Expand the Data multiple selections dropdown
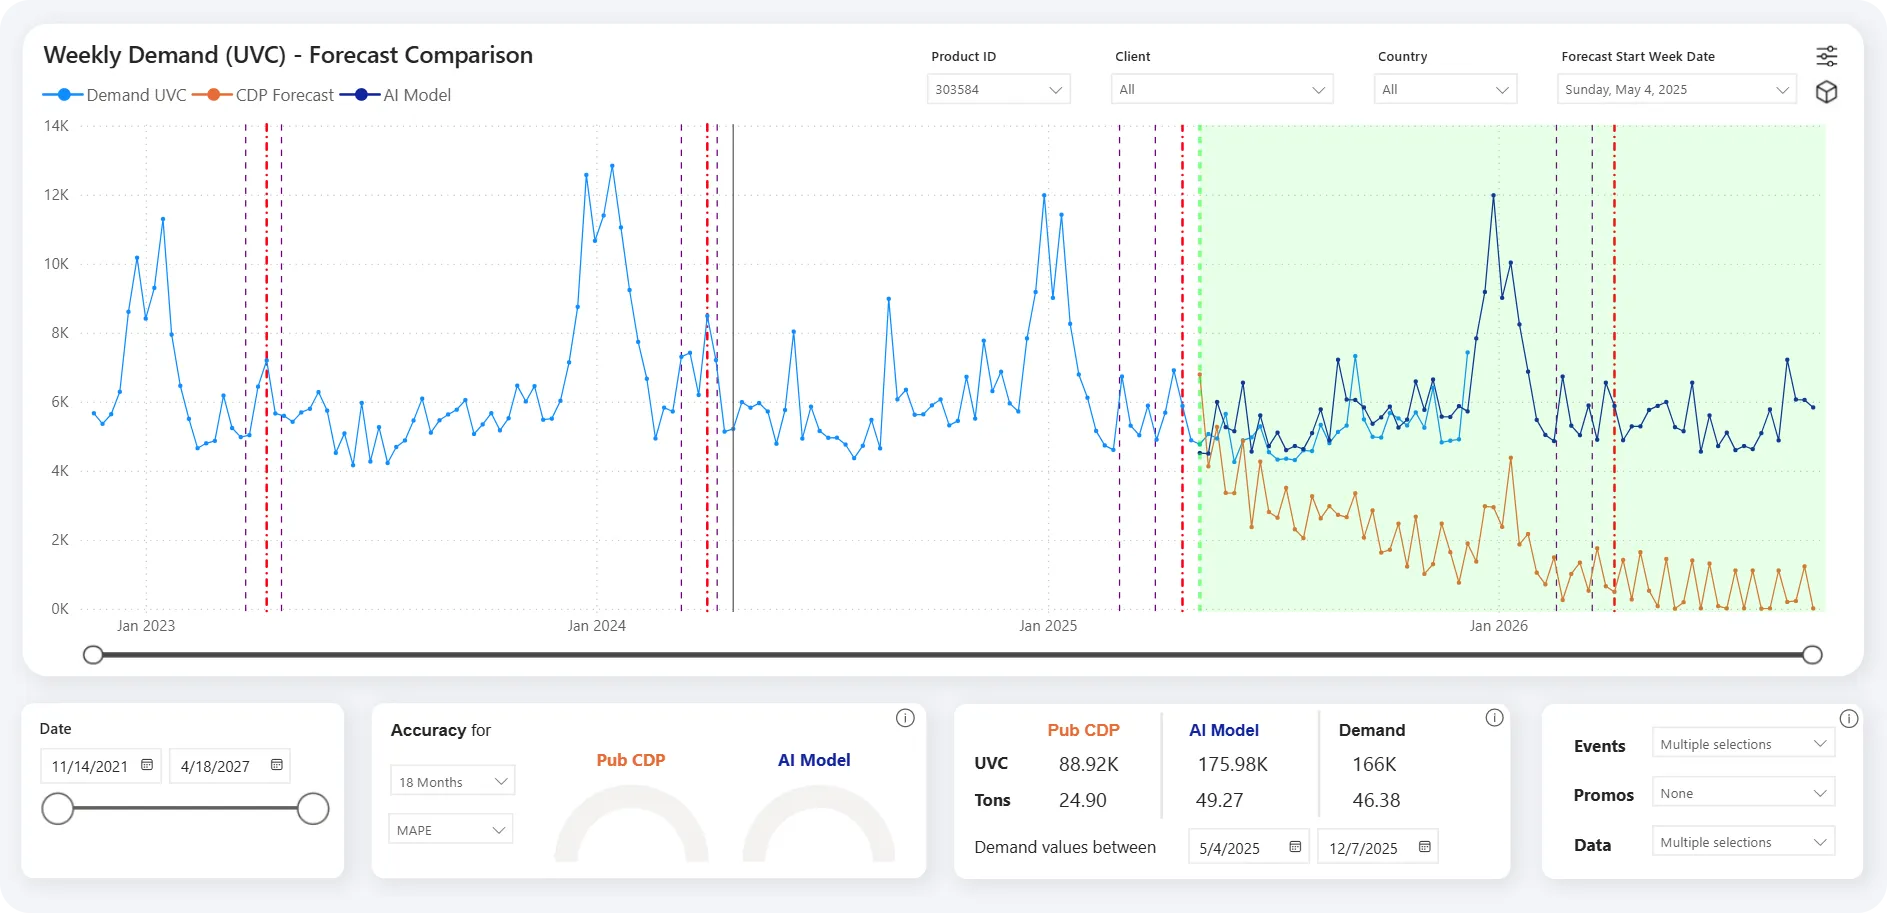 (1743, 842)
